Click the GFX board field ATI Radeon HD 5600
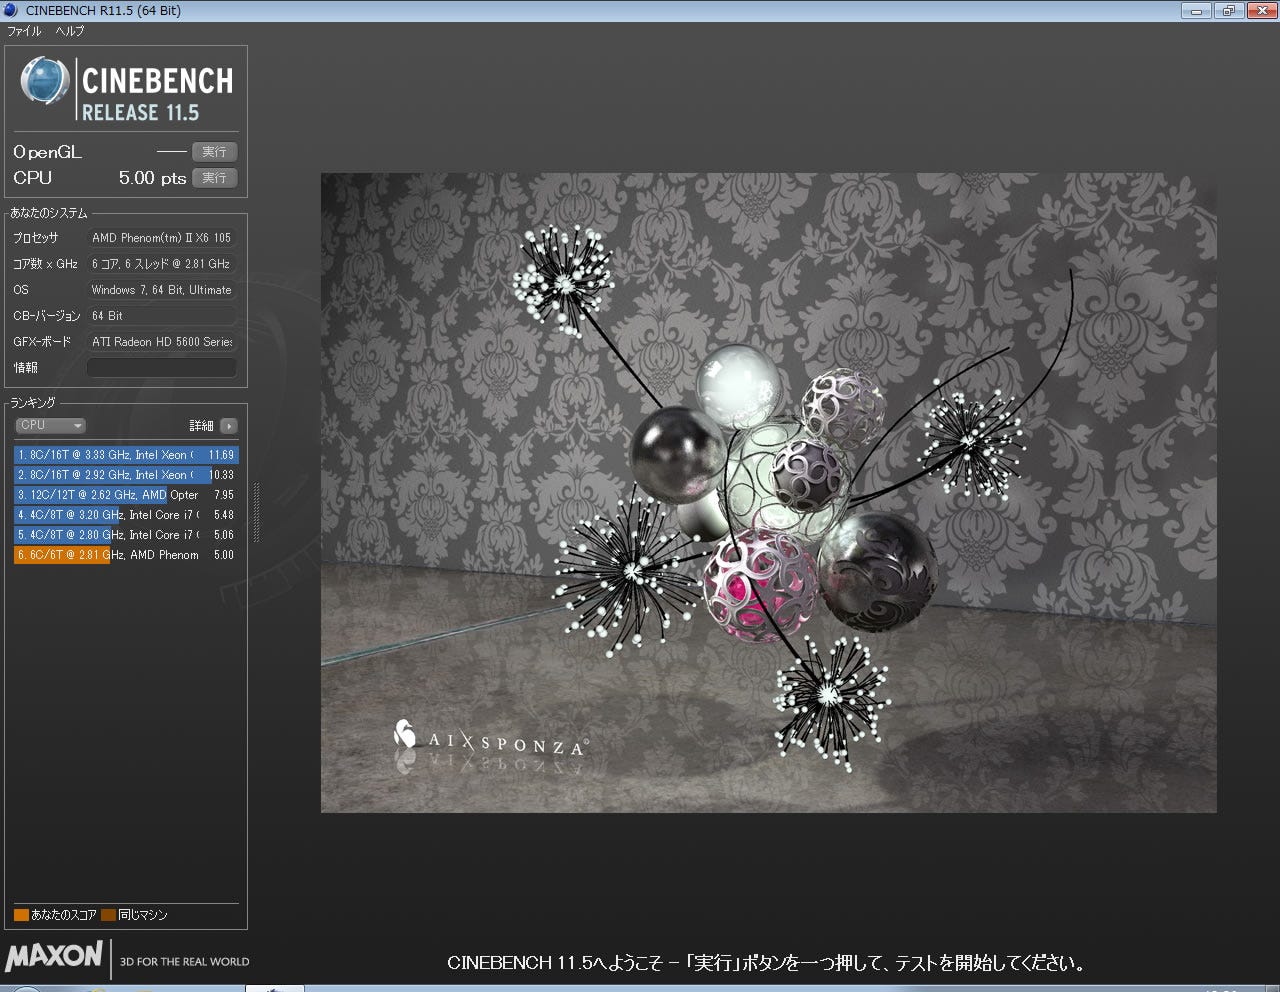Screen dimensions: 1280x992 [162, 342]
